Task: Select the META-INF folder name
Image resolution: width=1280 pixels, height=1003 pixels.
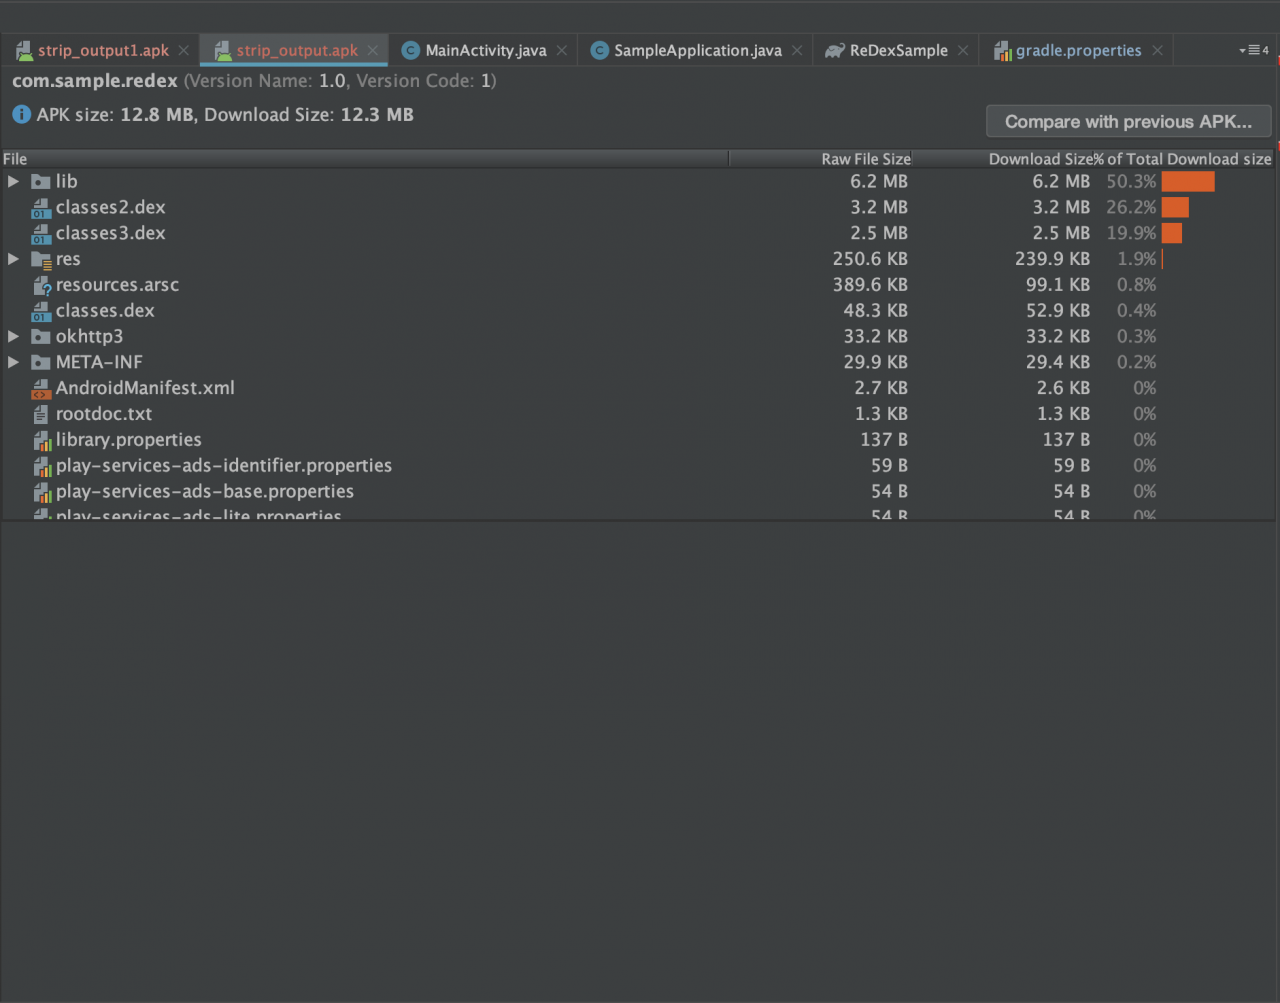Action: [x=99, y=362]
